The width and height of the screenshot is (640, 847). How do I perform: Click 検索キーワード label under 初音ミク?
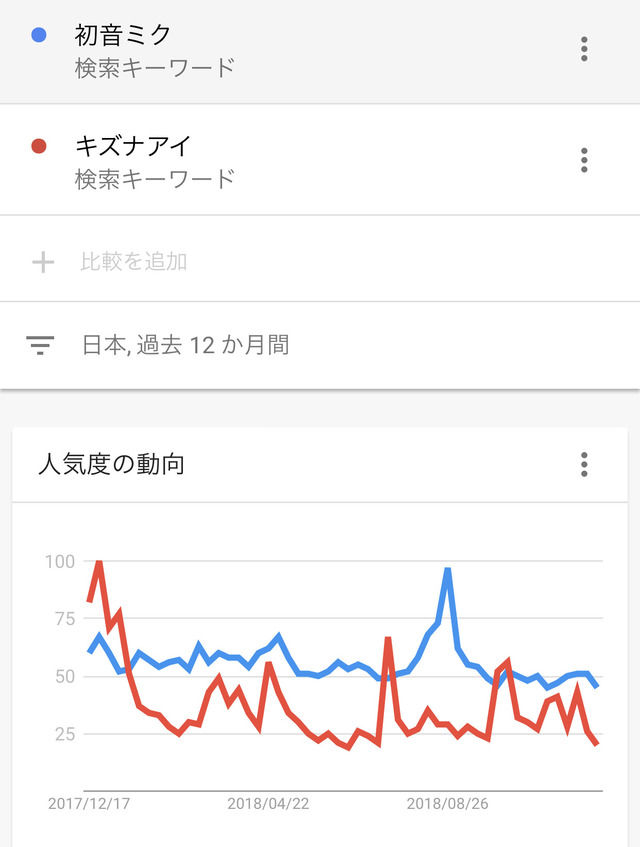coord(155,69)
